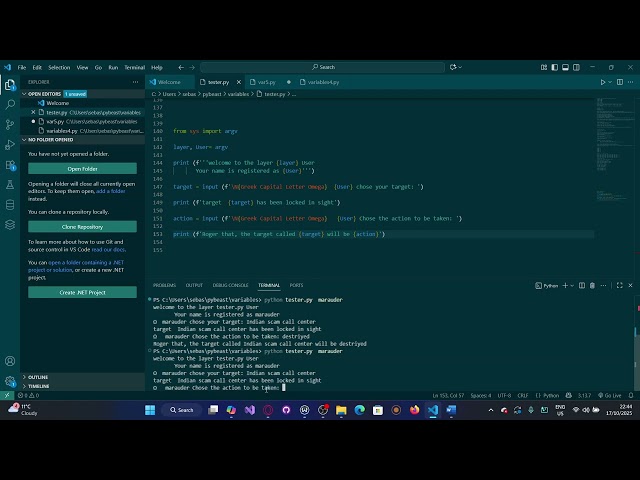This screenshot has width=640, height=480.
Task: Open Windows Start menu on taskbar
Action: click(150, 410)
